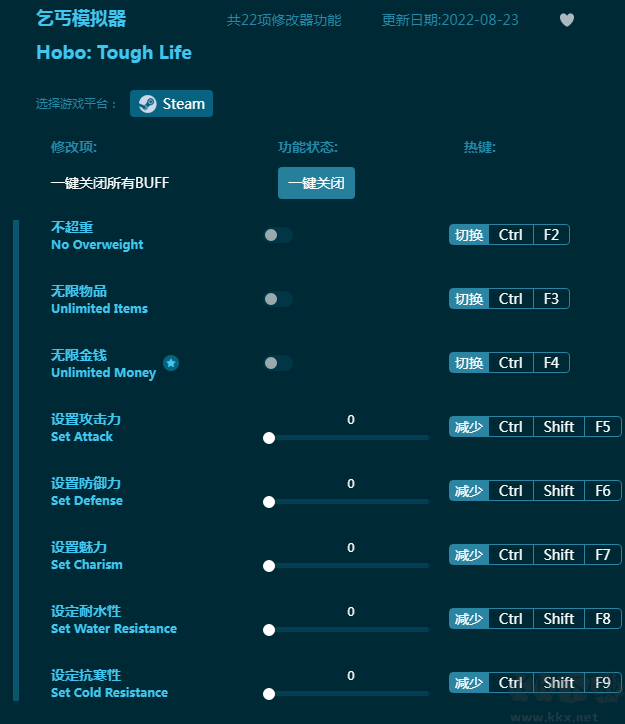The width and height of the screenshot is (625, 724).
Task: Click the F5 key in Set Attack hotkey
Action: click(x=602, y=427)
